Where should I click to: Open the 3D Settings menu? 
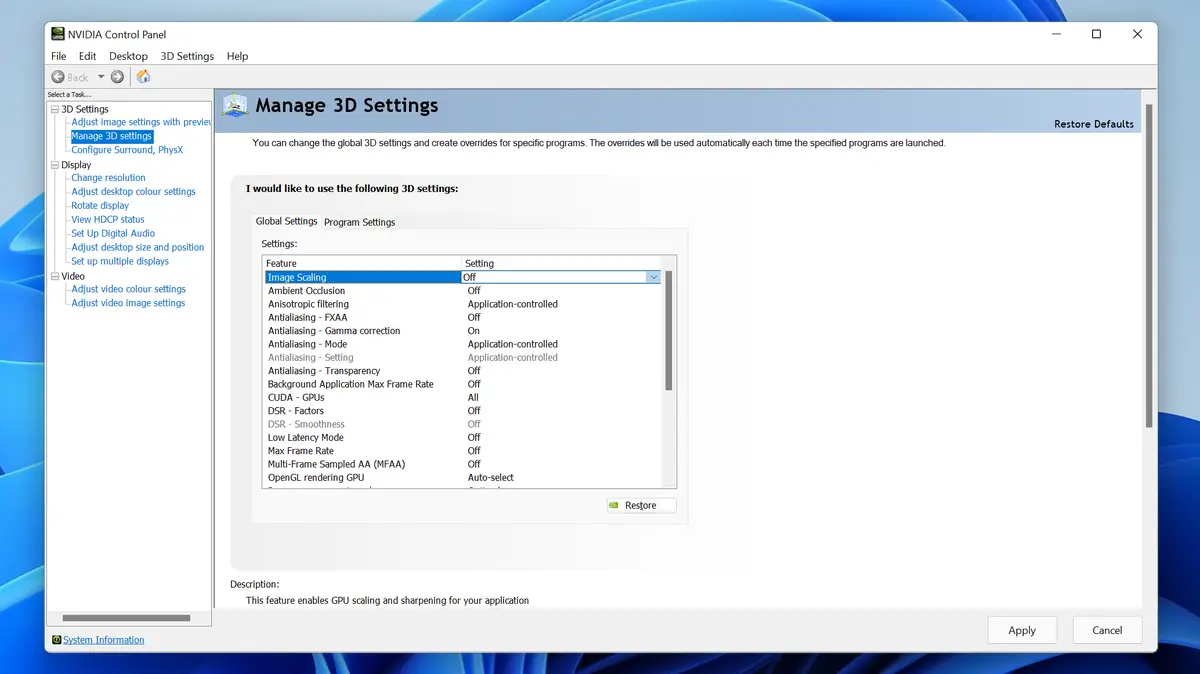[x=187, y=56]
